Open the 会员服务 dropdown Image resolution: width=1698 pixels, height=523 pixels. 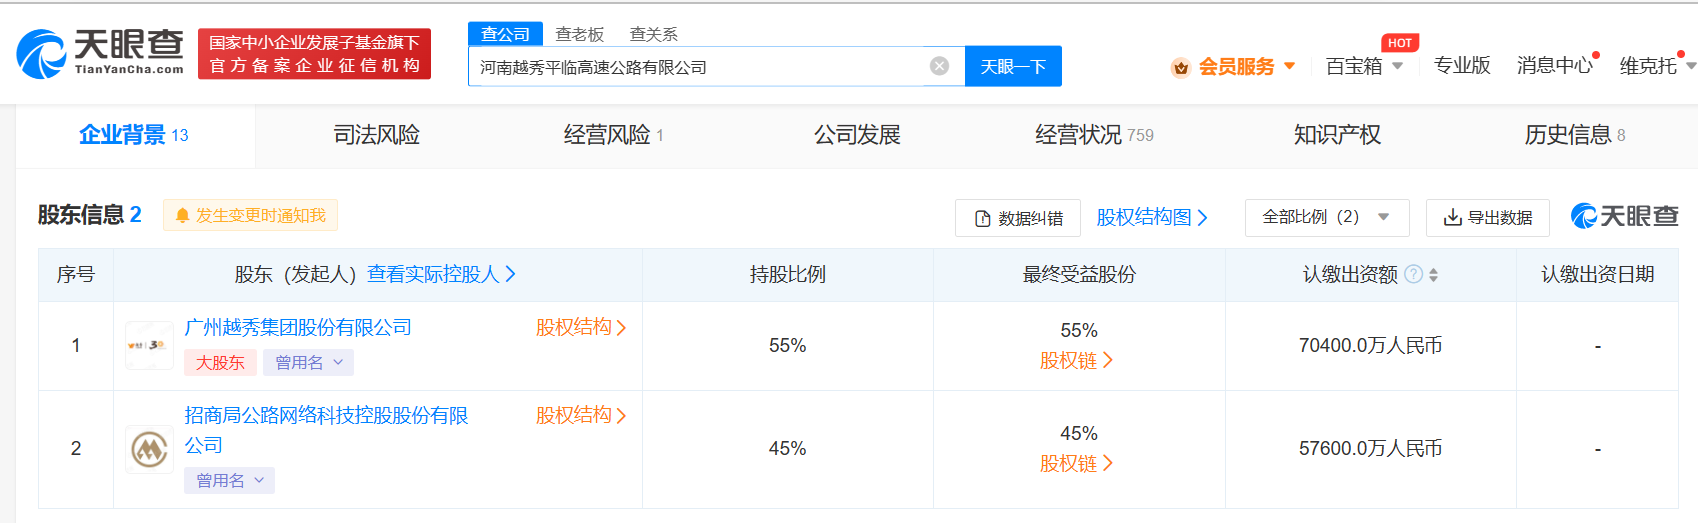point(1290,66)
